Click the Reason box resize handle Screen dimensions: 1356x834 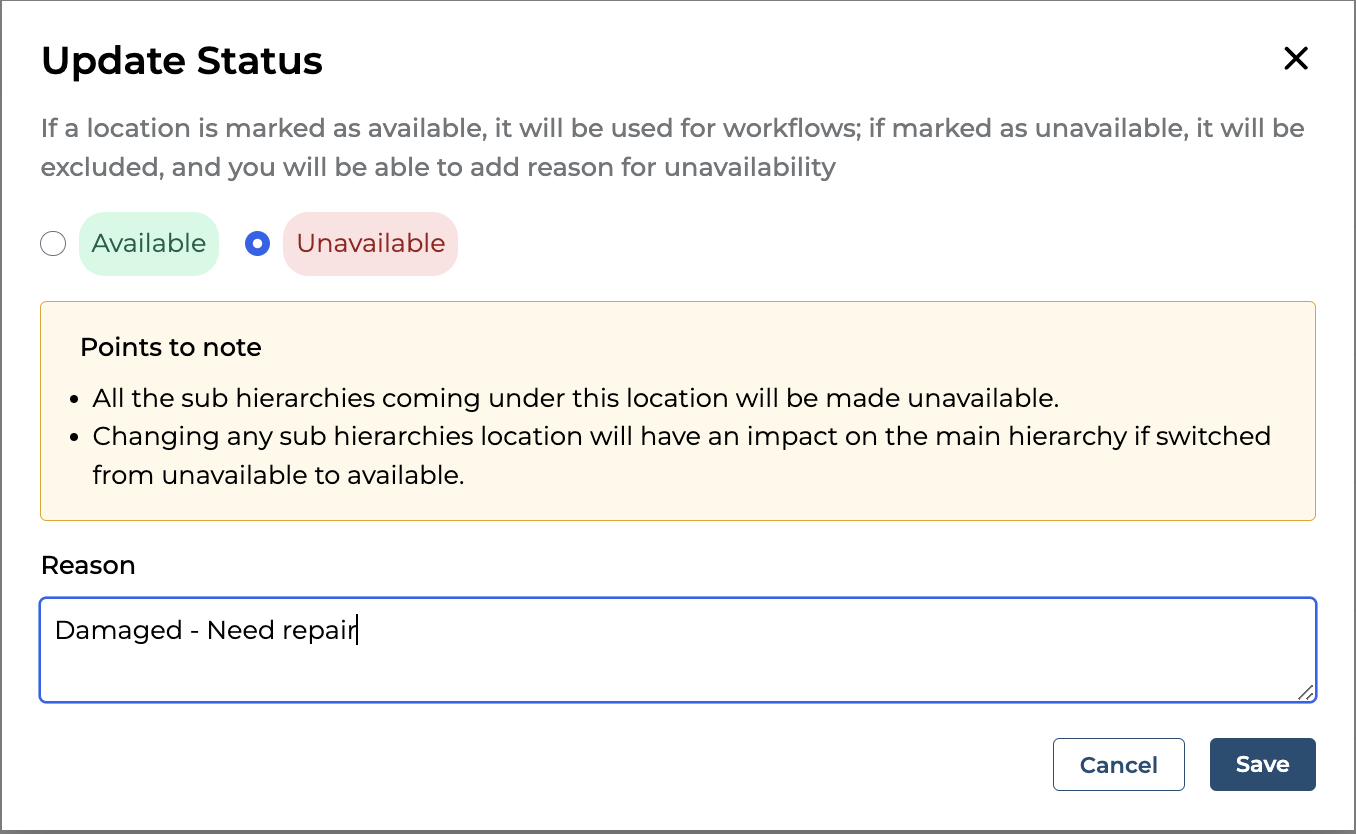tap(1305, 692)
